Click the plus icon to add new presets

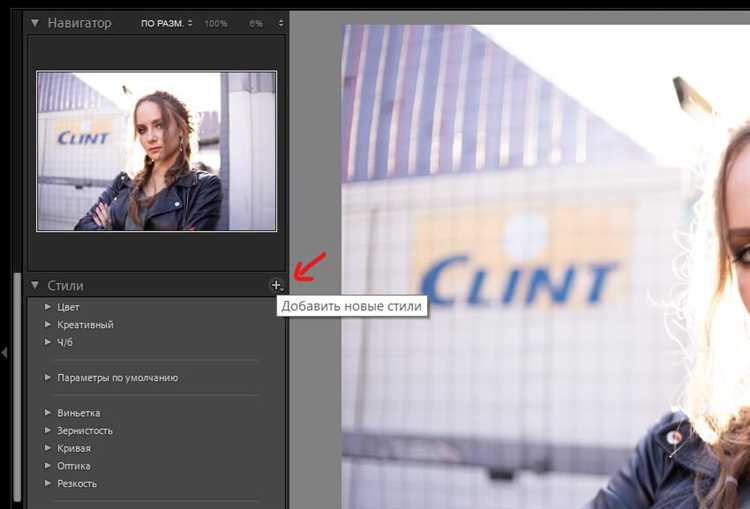point(276,286)
